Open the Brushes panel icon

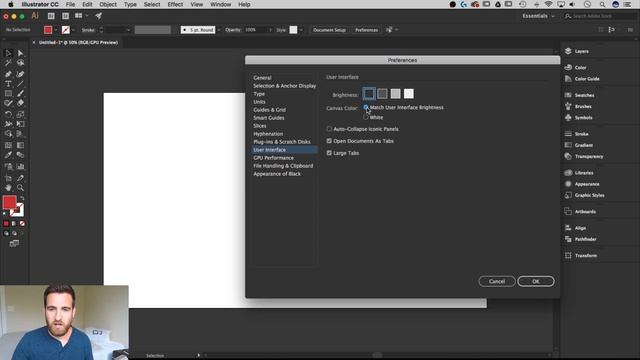568,106
